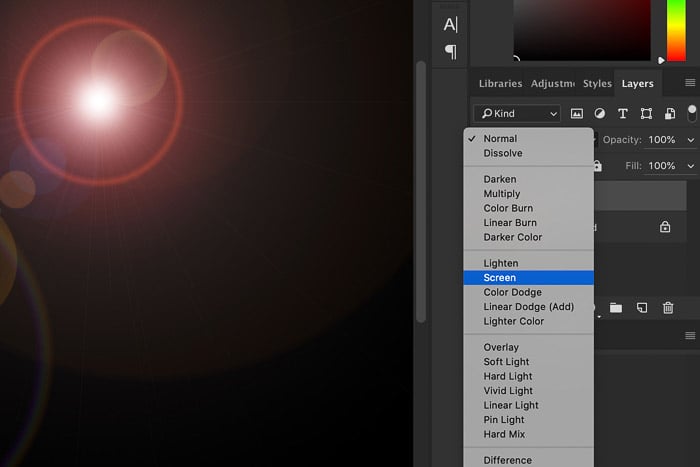Choose Pin Light blend mode
The height and width of the screenshot is (467, 700).
pyautogui.click(x=529, y=420)
